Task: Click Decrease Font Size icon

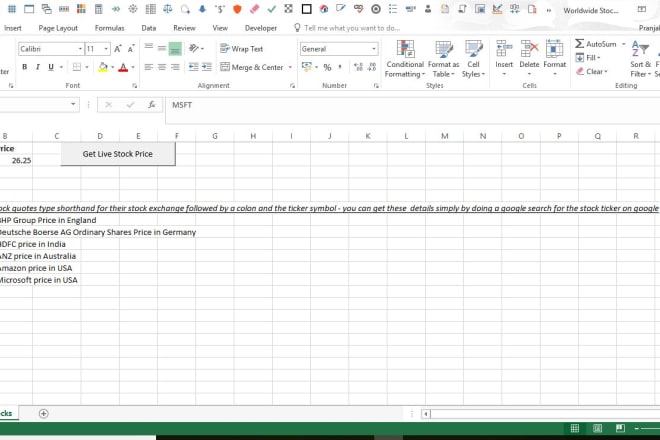Action: (x=131, y=49)
